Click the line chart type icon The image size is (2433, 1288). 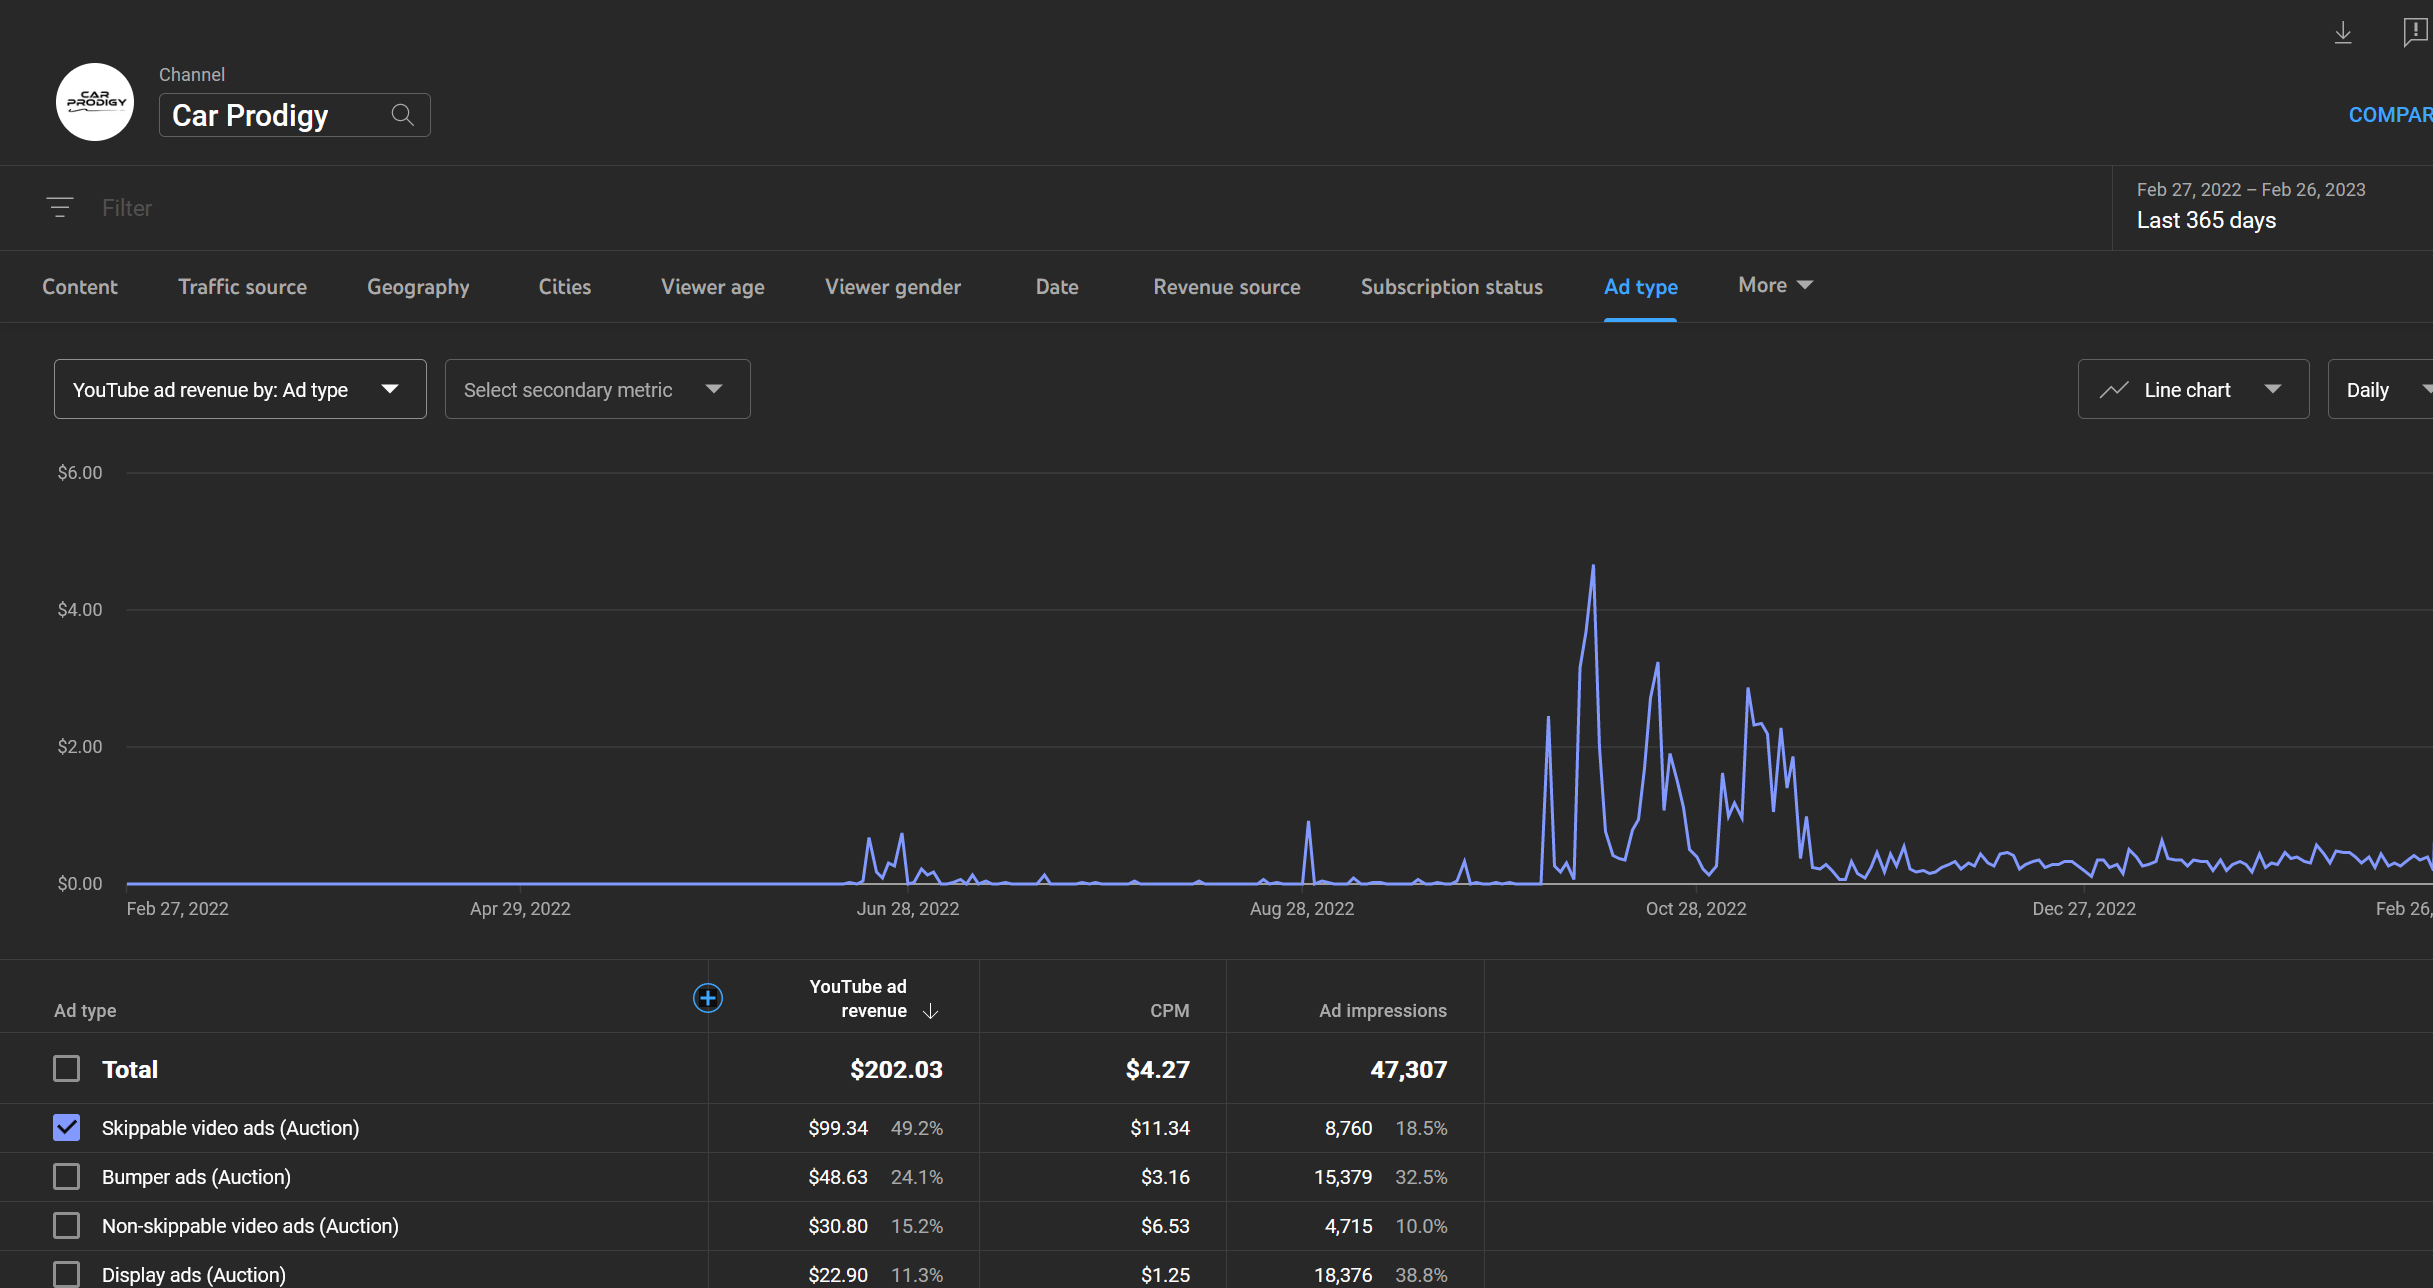[2113, 390]
